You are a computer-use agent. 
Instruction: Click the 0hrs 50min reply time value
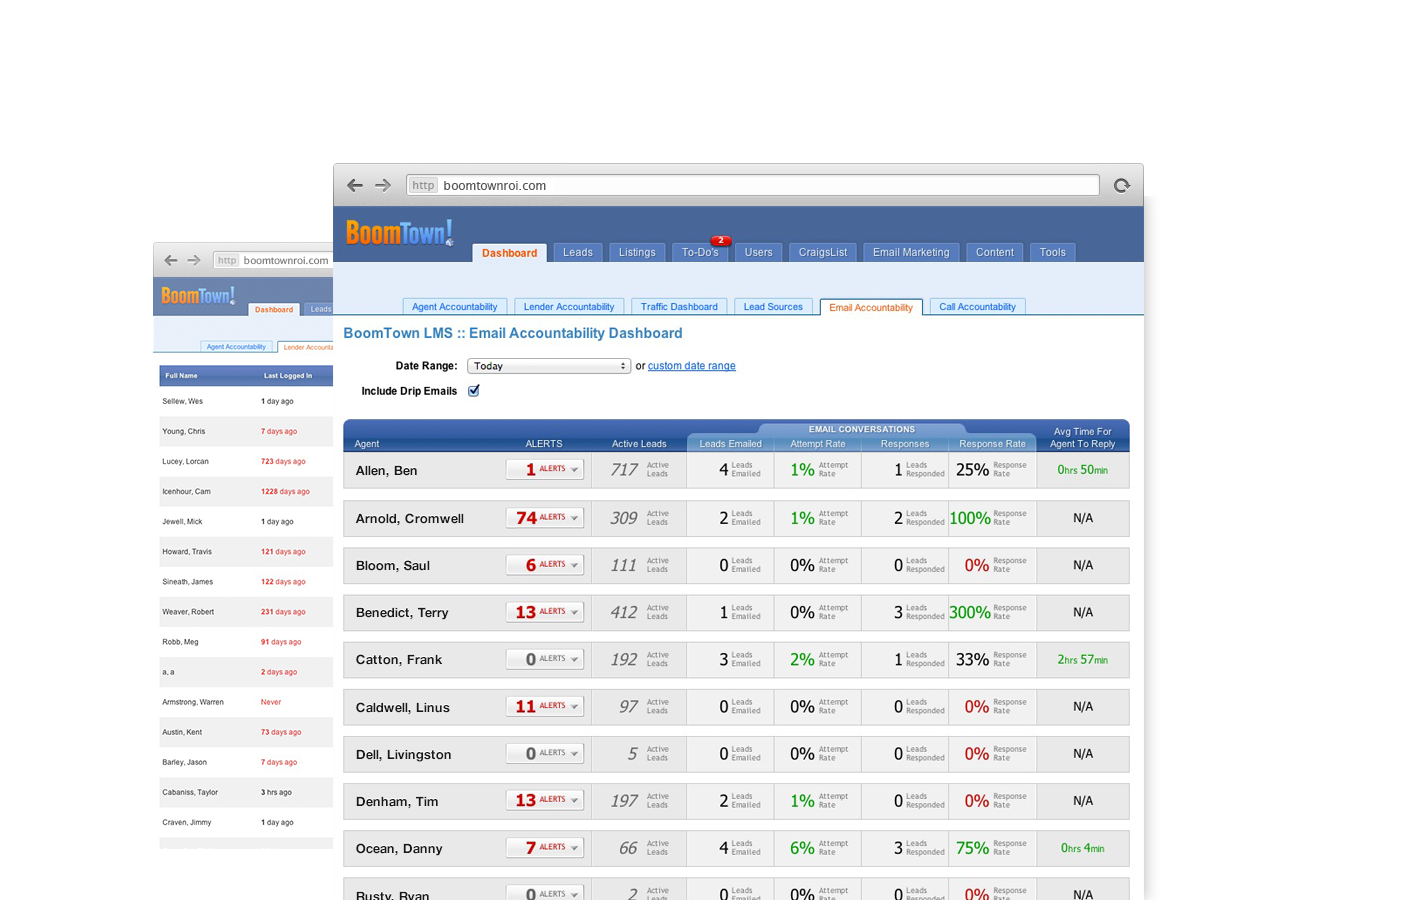1082,470
